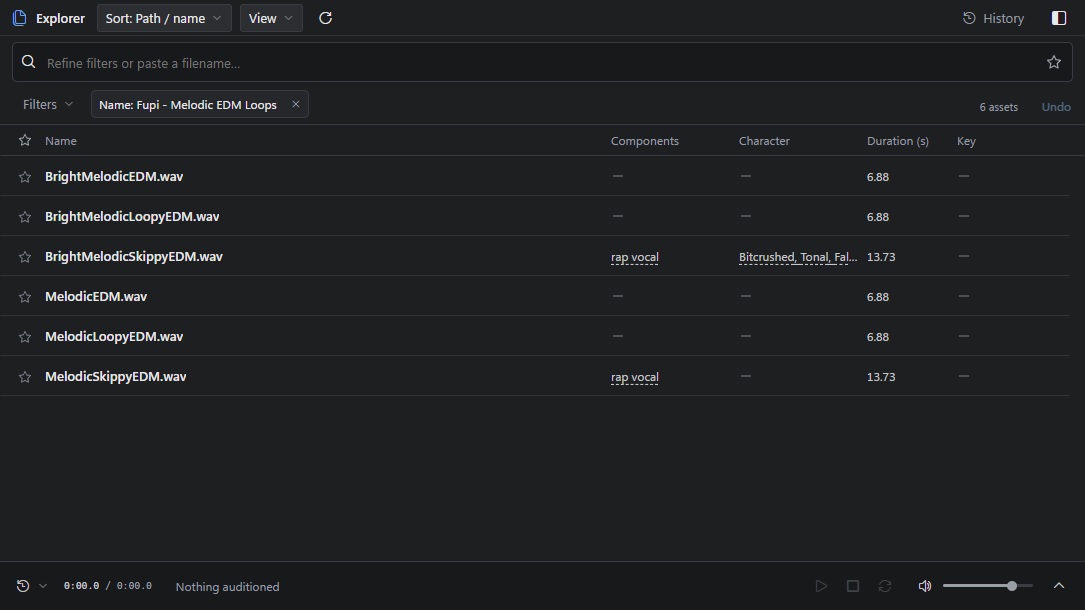The image size is (1085, 610).
Task: Sort by the Duration (s) column header
Action: pyautogui.click(x=897, y=141)
